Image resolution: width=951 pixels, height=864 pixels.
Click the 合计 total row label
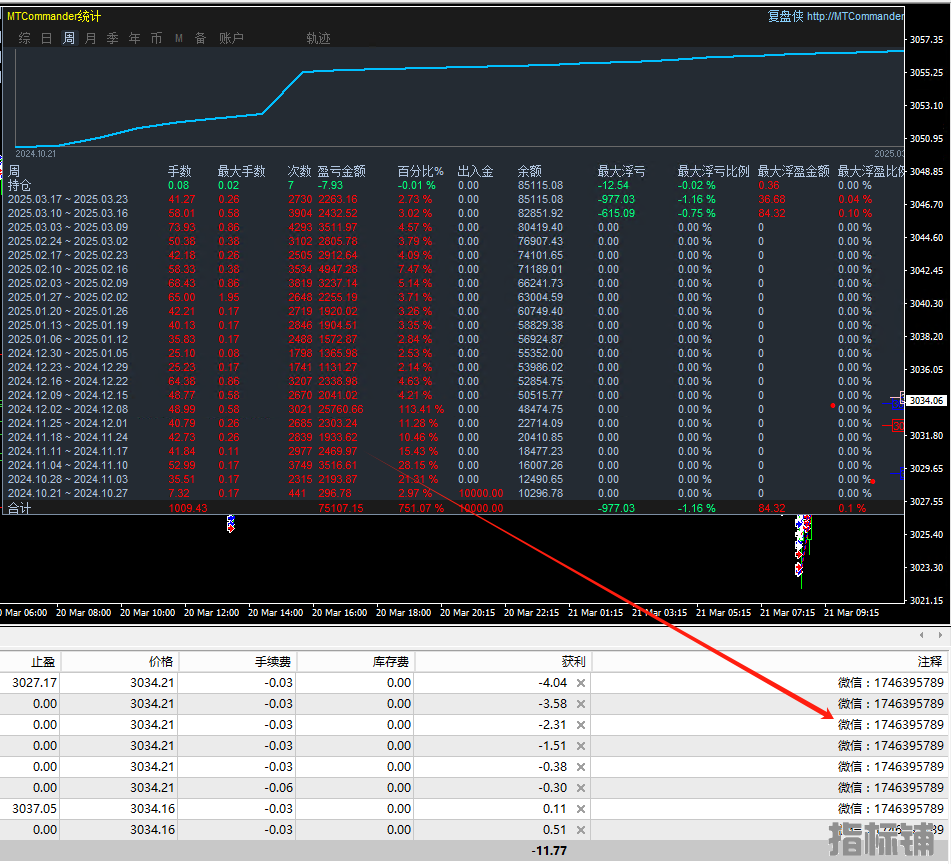point(19,508)
